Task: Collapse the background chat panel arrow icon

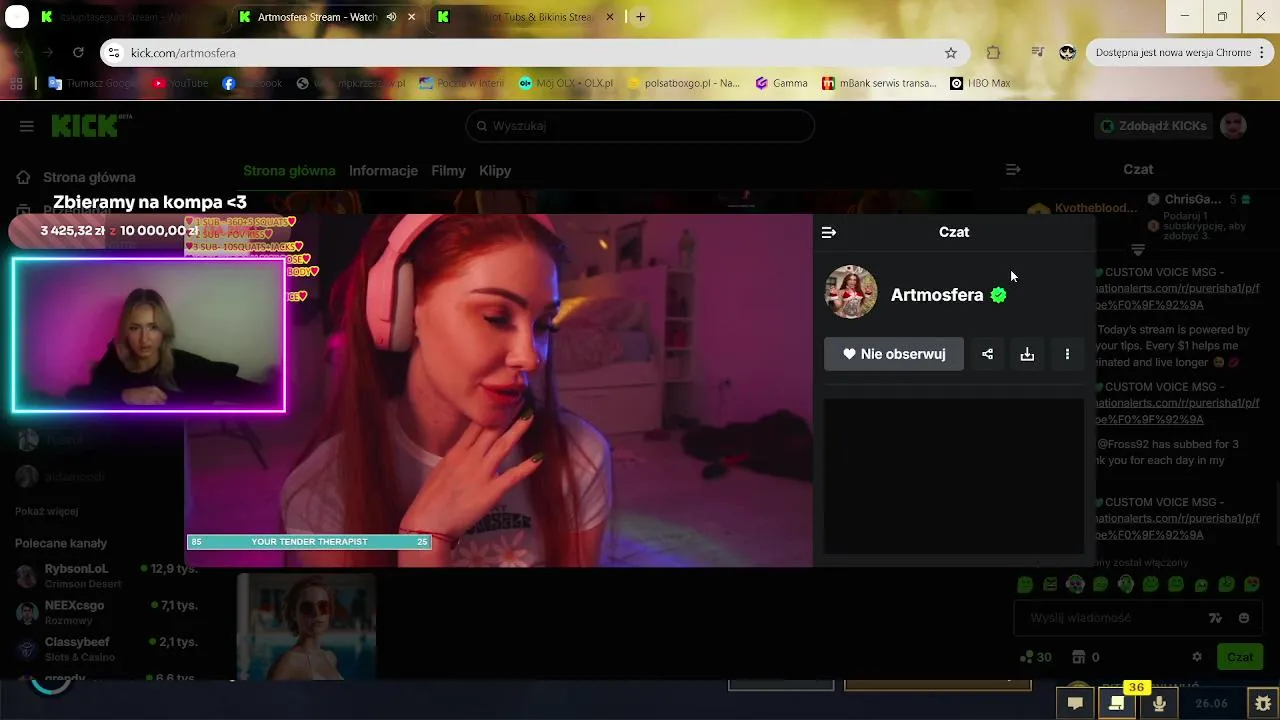Action: coord(1013,170)
